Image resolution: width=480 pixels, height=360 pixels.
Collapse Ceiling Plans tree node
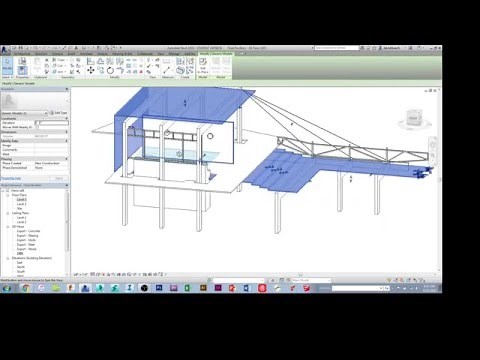(8, 213)
